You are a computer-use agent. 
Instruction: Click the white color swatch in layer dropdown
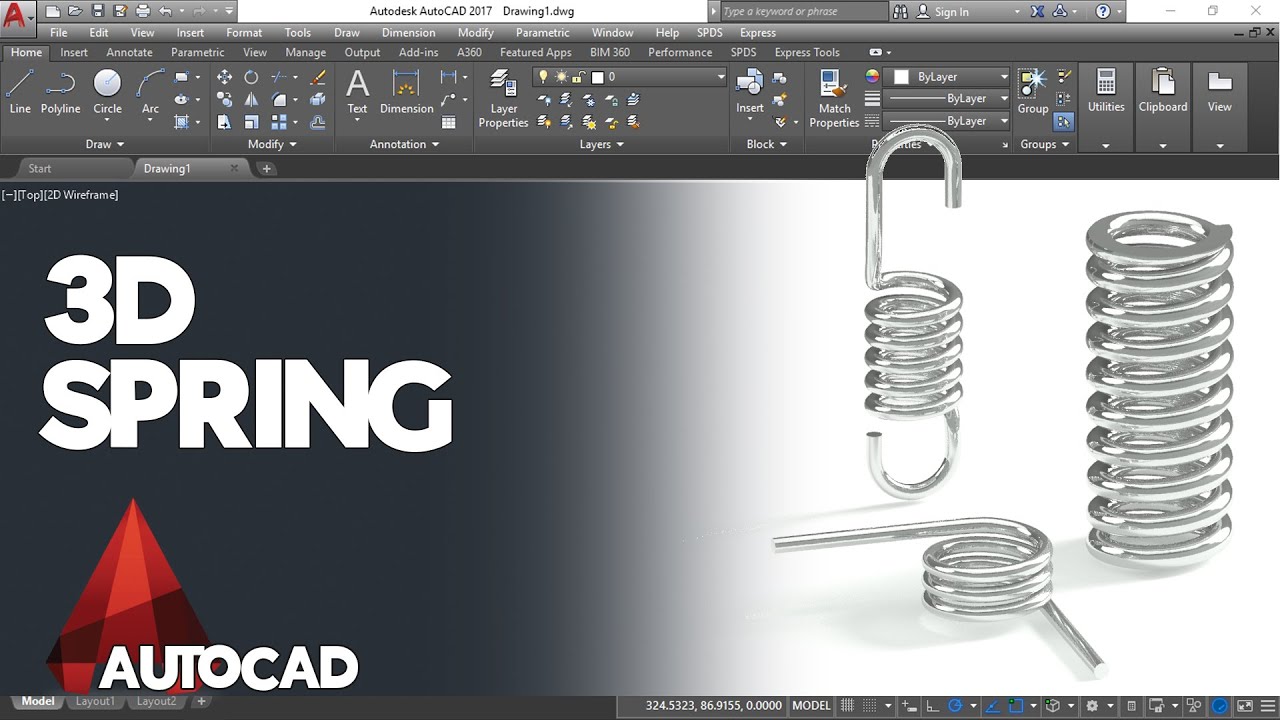[x=597, y=77]
